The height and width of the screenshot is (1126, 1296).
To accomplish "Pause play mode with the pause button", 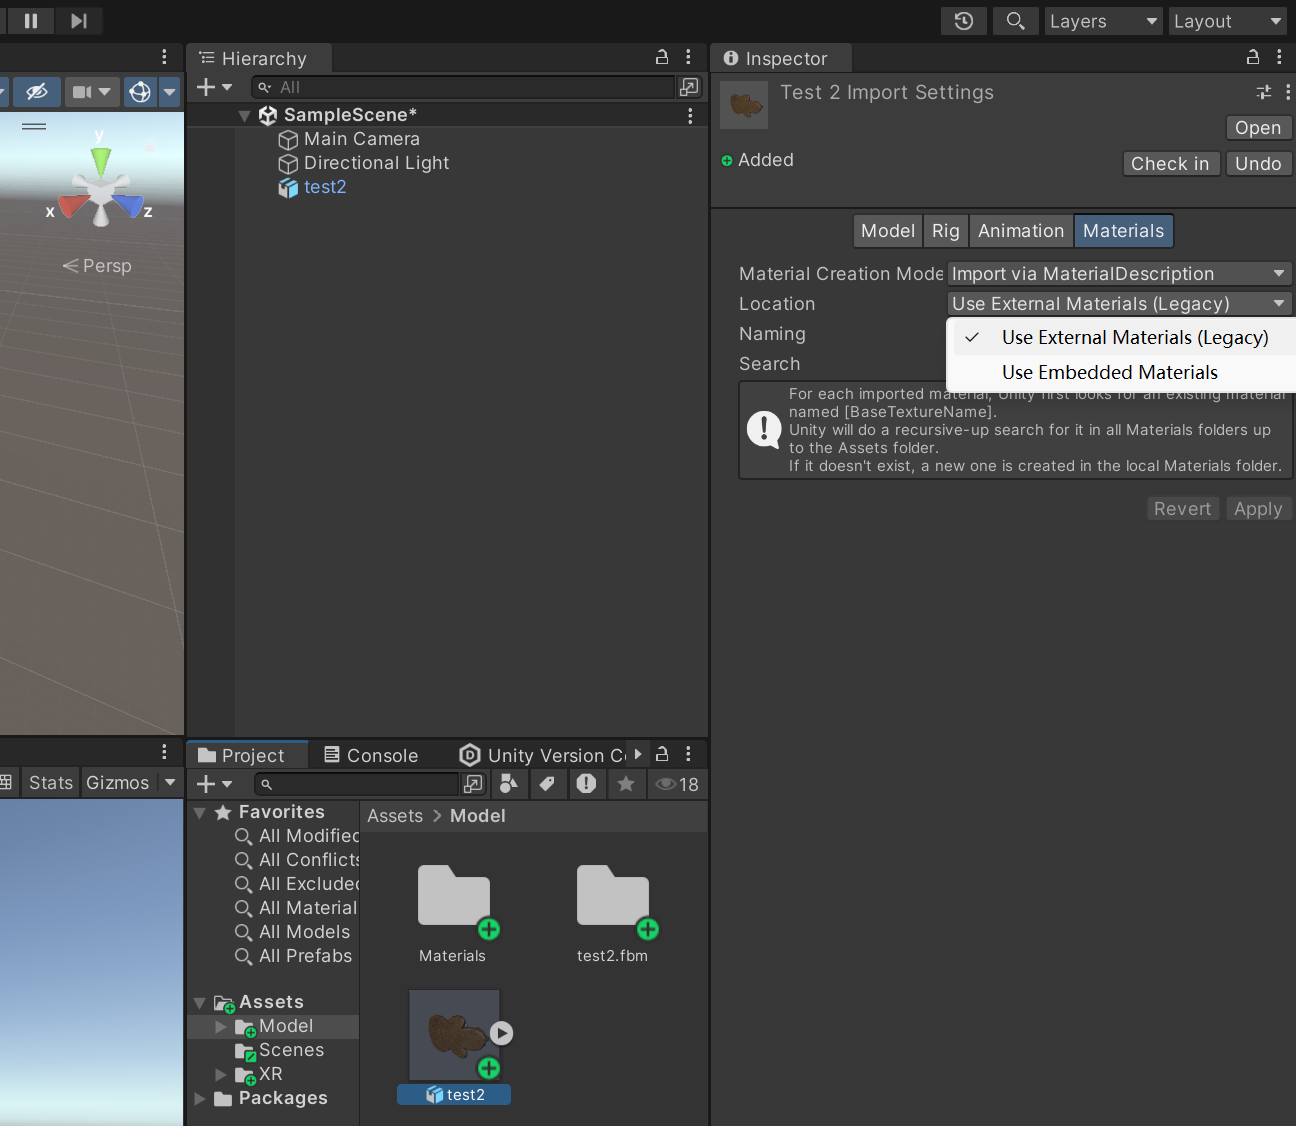I will [x=31, y=21].
